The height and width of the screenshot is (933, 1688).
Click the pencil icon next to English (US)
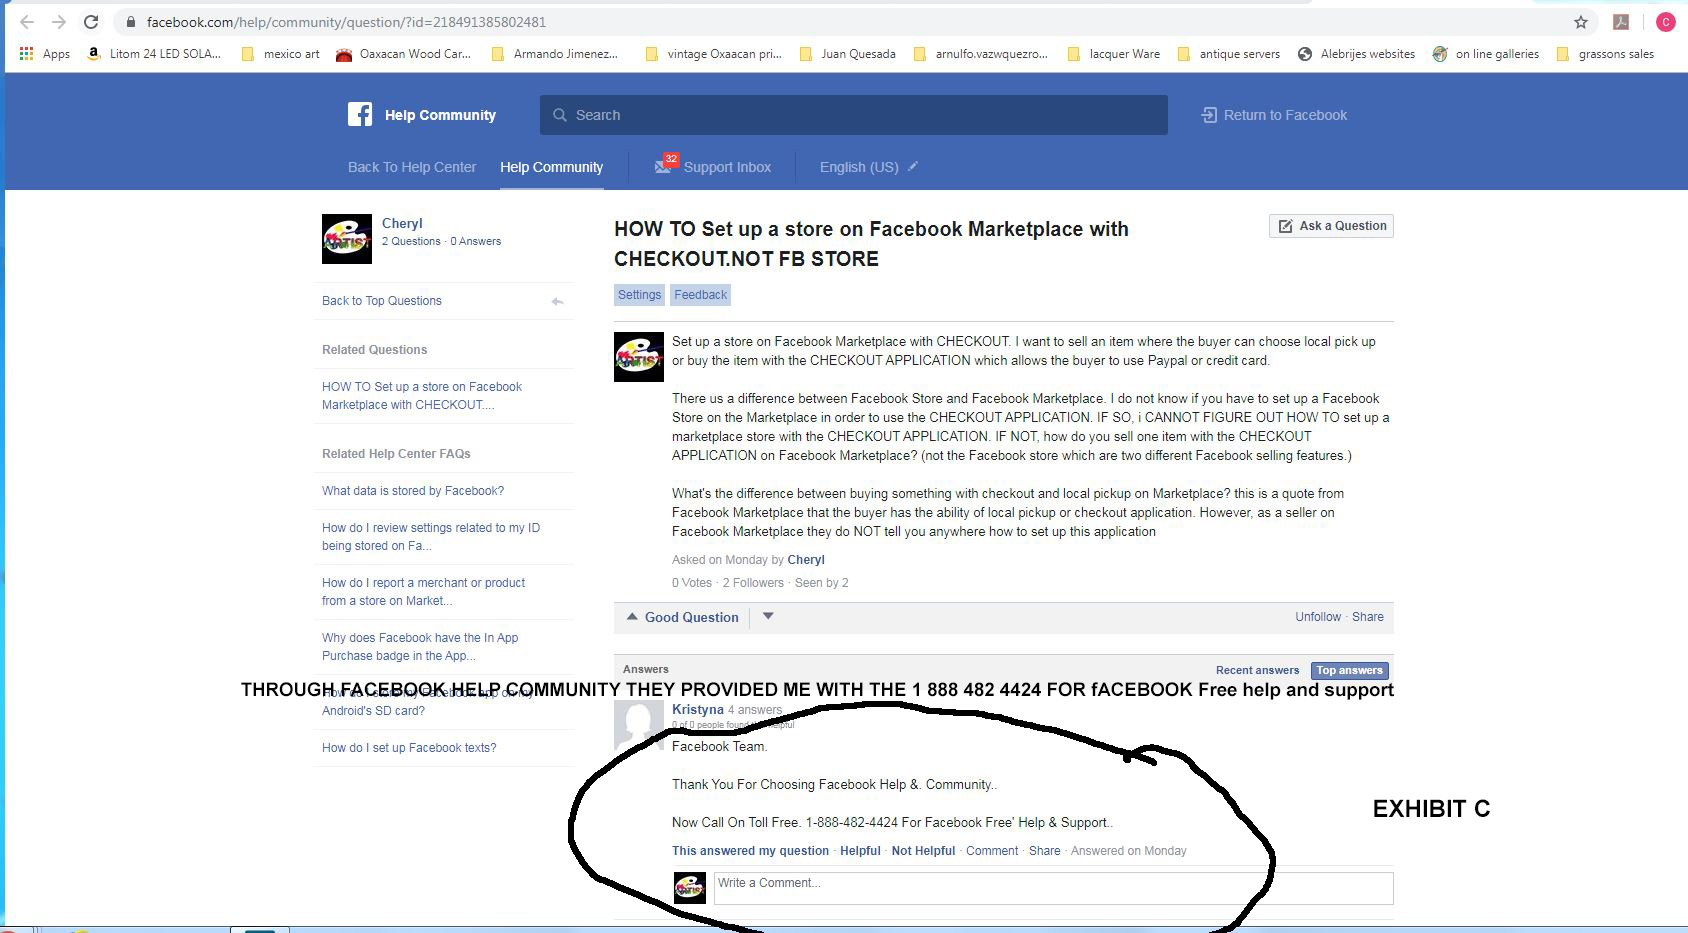912,166
